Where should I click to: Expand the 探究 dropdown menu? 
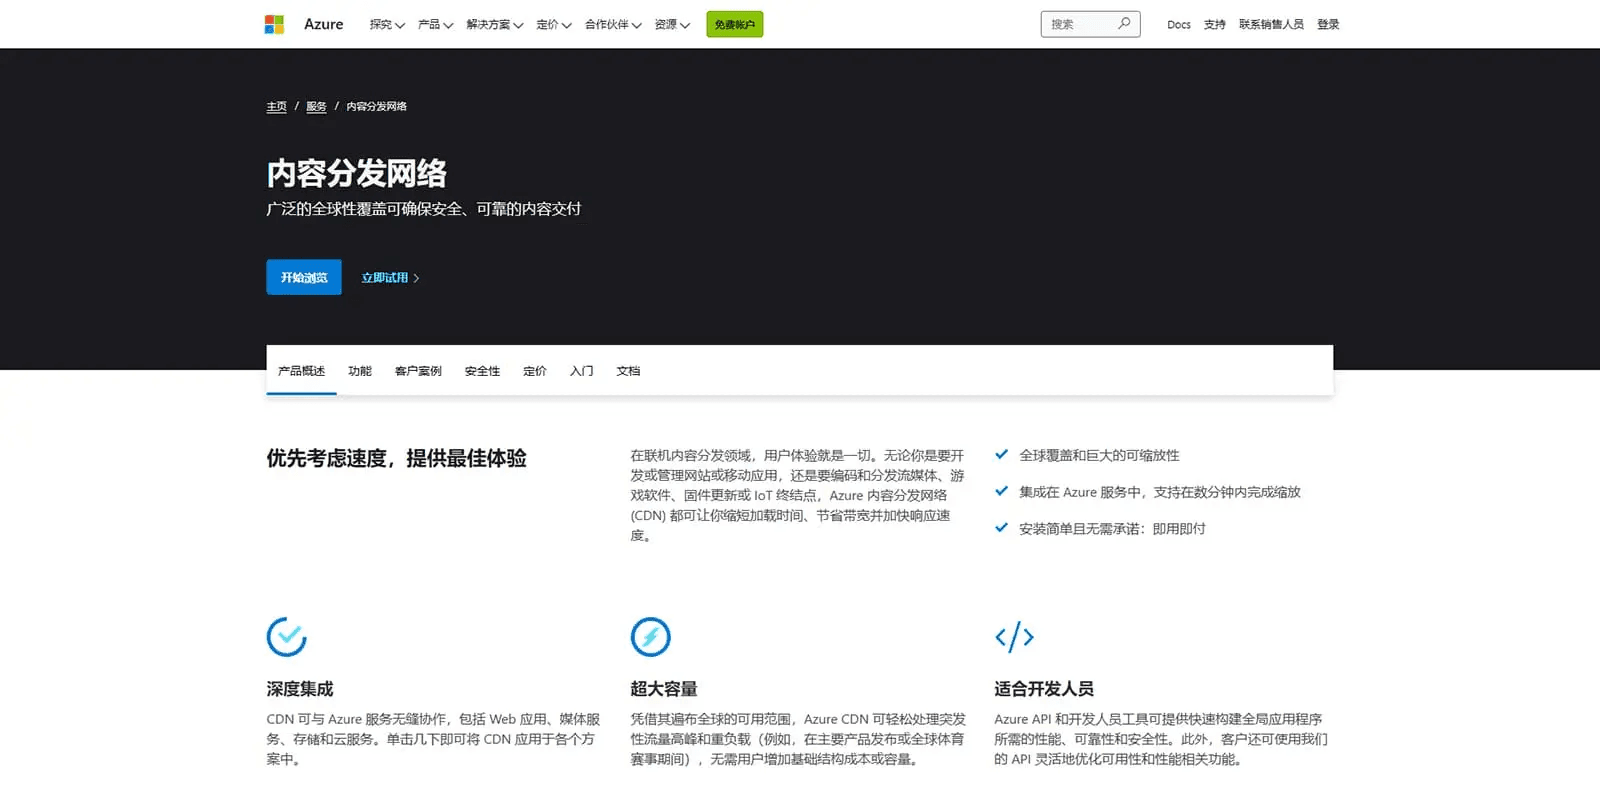387,24
